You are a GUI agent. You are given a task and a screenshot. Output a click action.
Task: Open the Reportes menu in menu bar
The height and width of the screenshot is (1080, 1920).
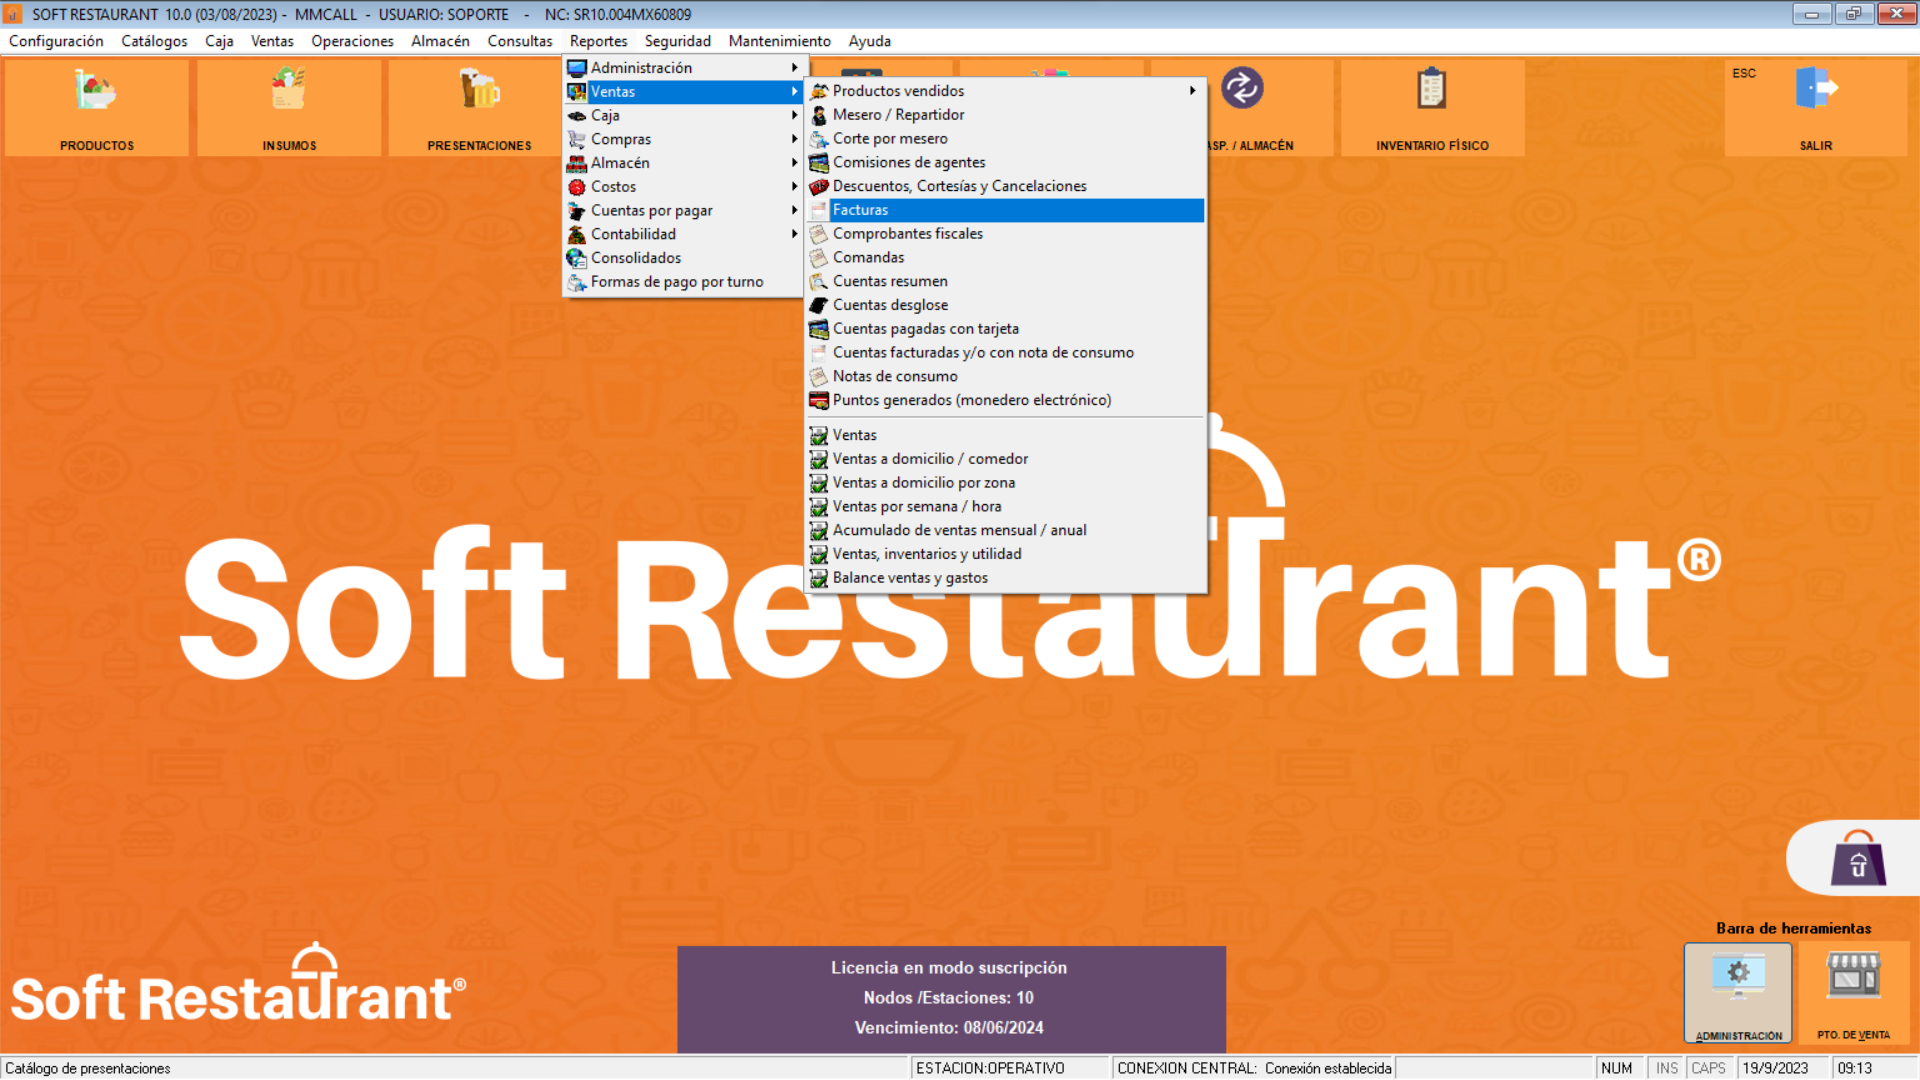pos(599,41)
